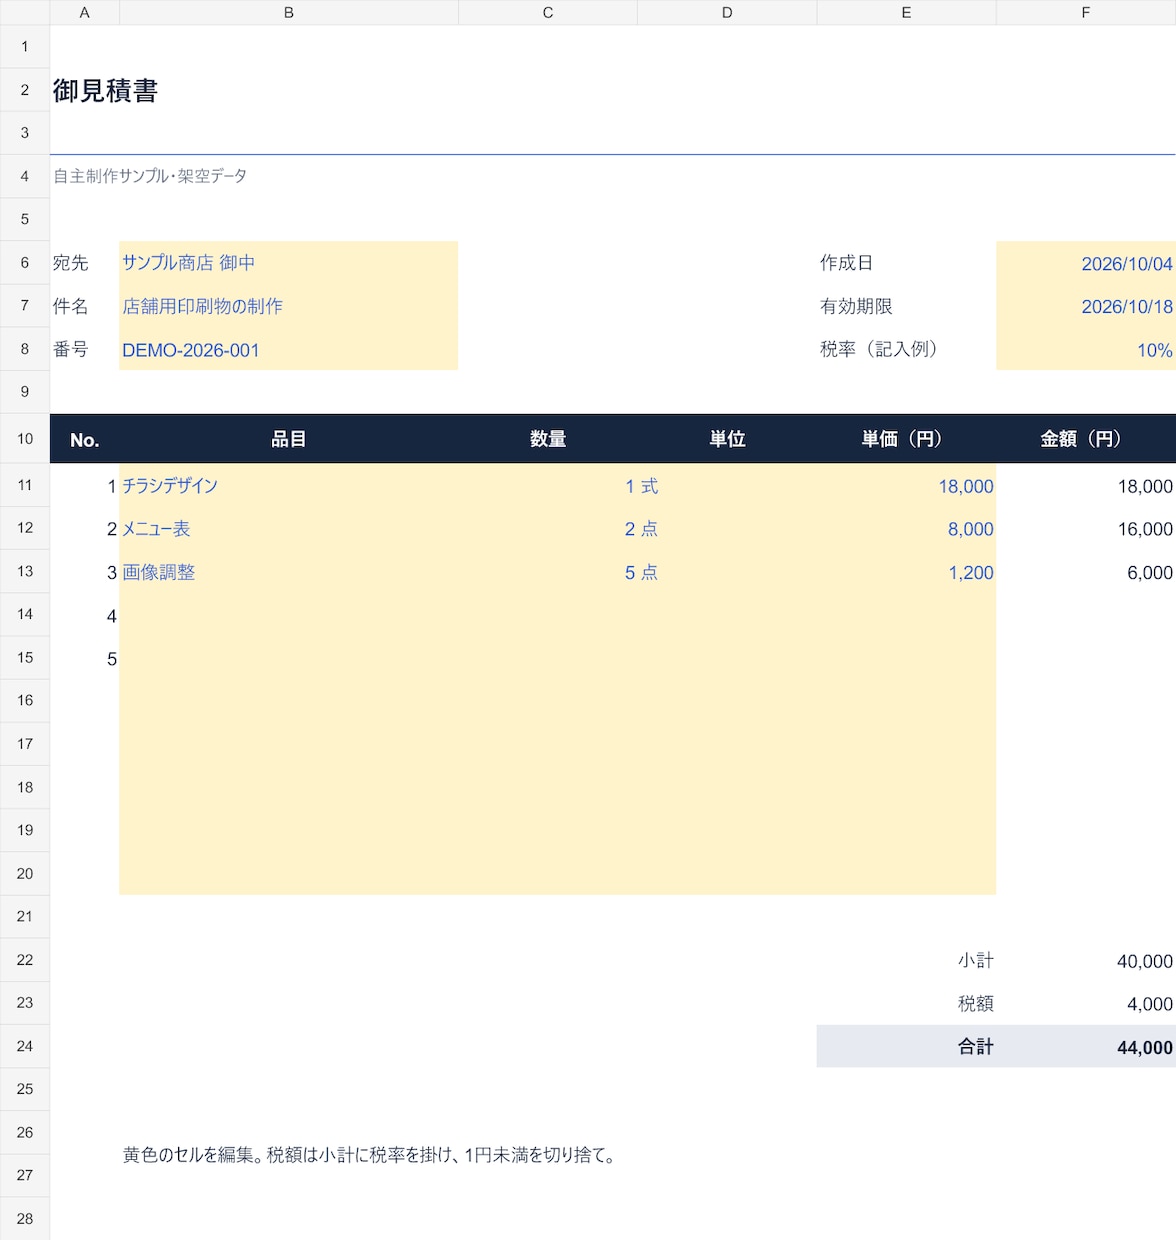Click the 単位 header cell
This screenshot has height=1240, width=1176.
pyautogui.click(x=727, y=439)
